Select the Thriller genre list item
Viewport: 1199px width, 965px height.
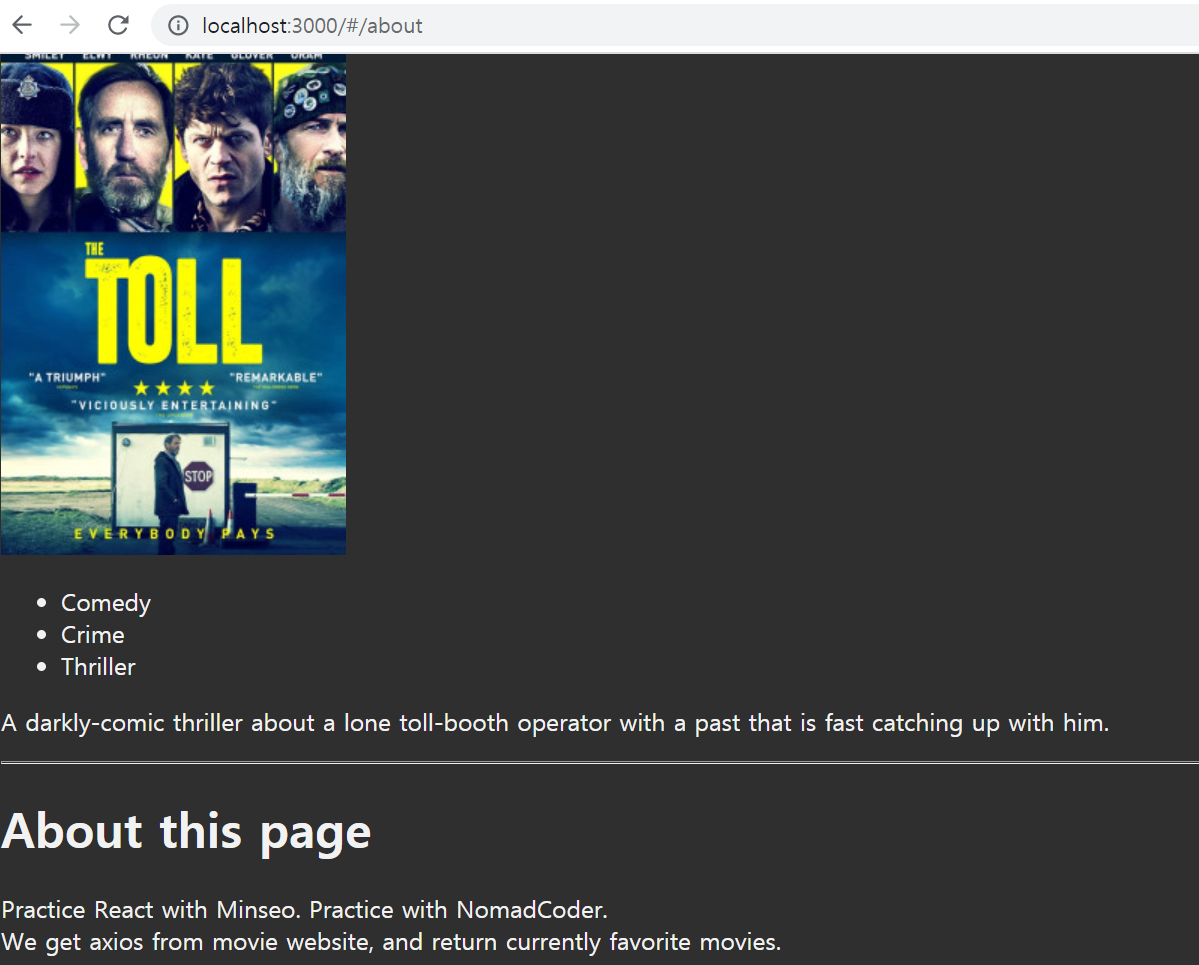click(98, 667)
